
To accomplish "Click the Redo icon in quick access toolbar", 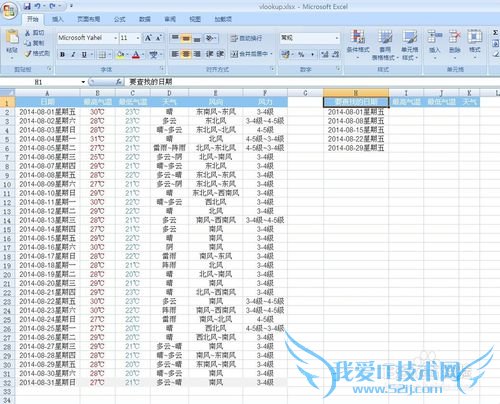I will (53, 6).
